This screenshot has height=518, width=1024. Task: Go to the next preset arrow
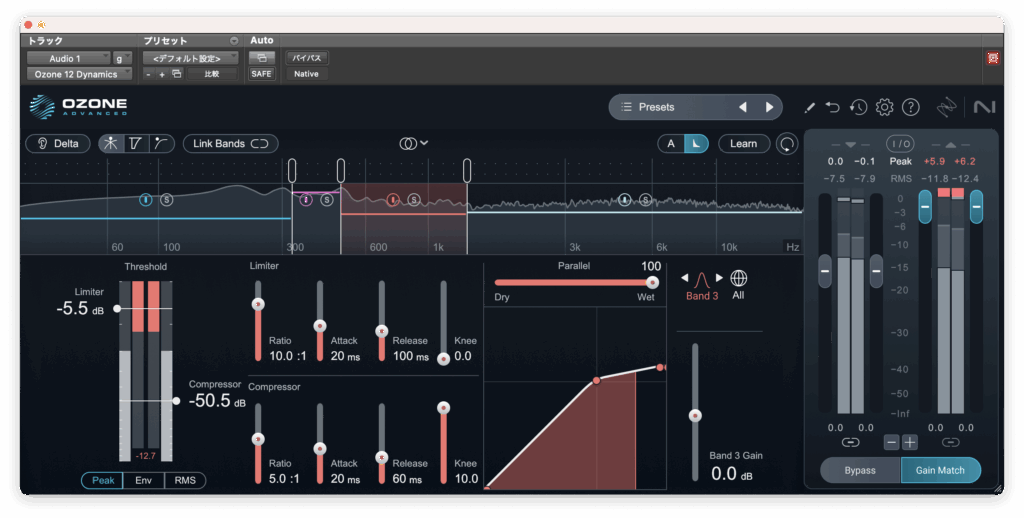769,107
